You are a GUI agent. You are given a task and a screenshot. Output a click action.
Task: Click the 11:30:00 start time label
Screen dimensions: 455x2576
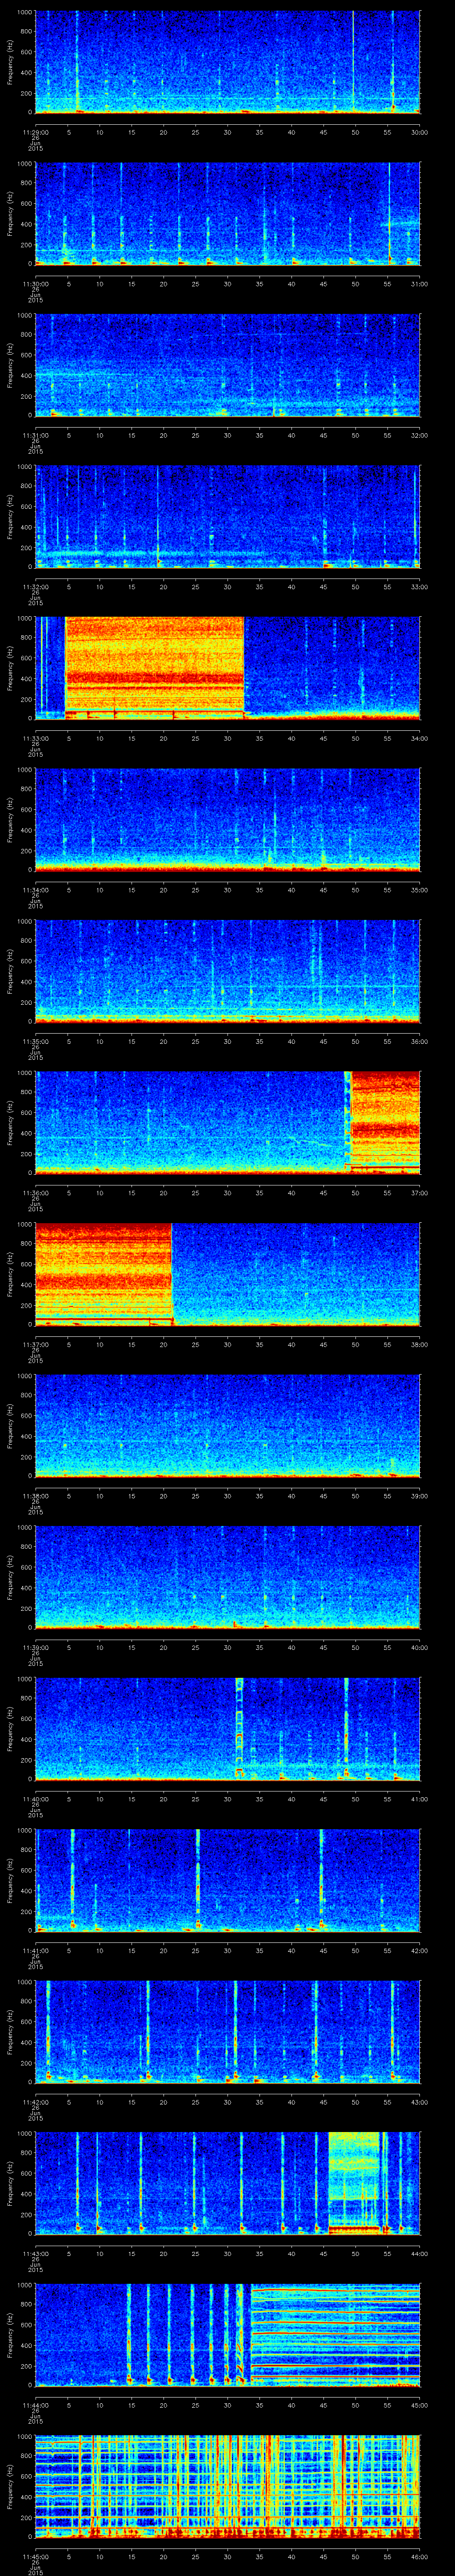click(x=35, y=284)
